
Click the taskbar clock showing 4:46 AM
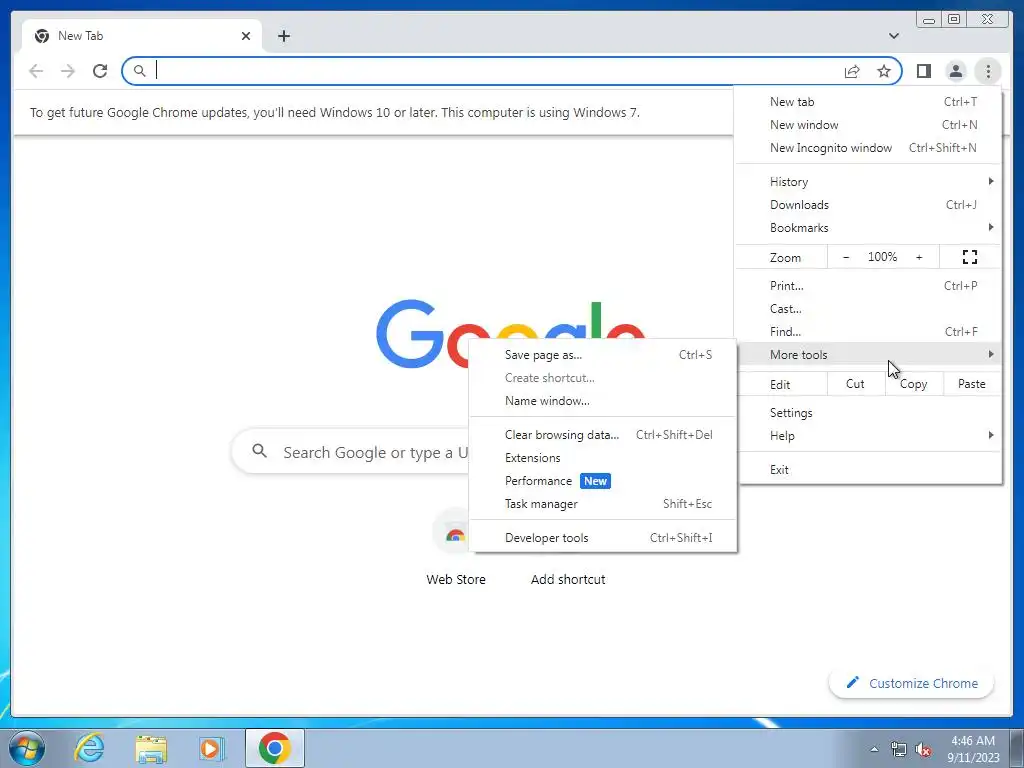(973, 749)
